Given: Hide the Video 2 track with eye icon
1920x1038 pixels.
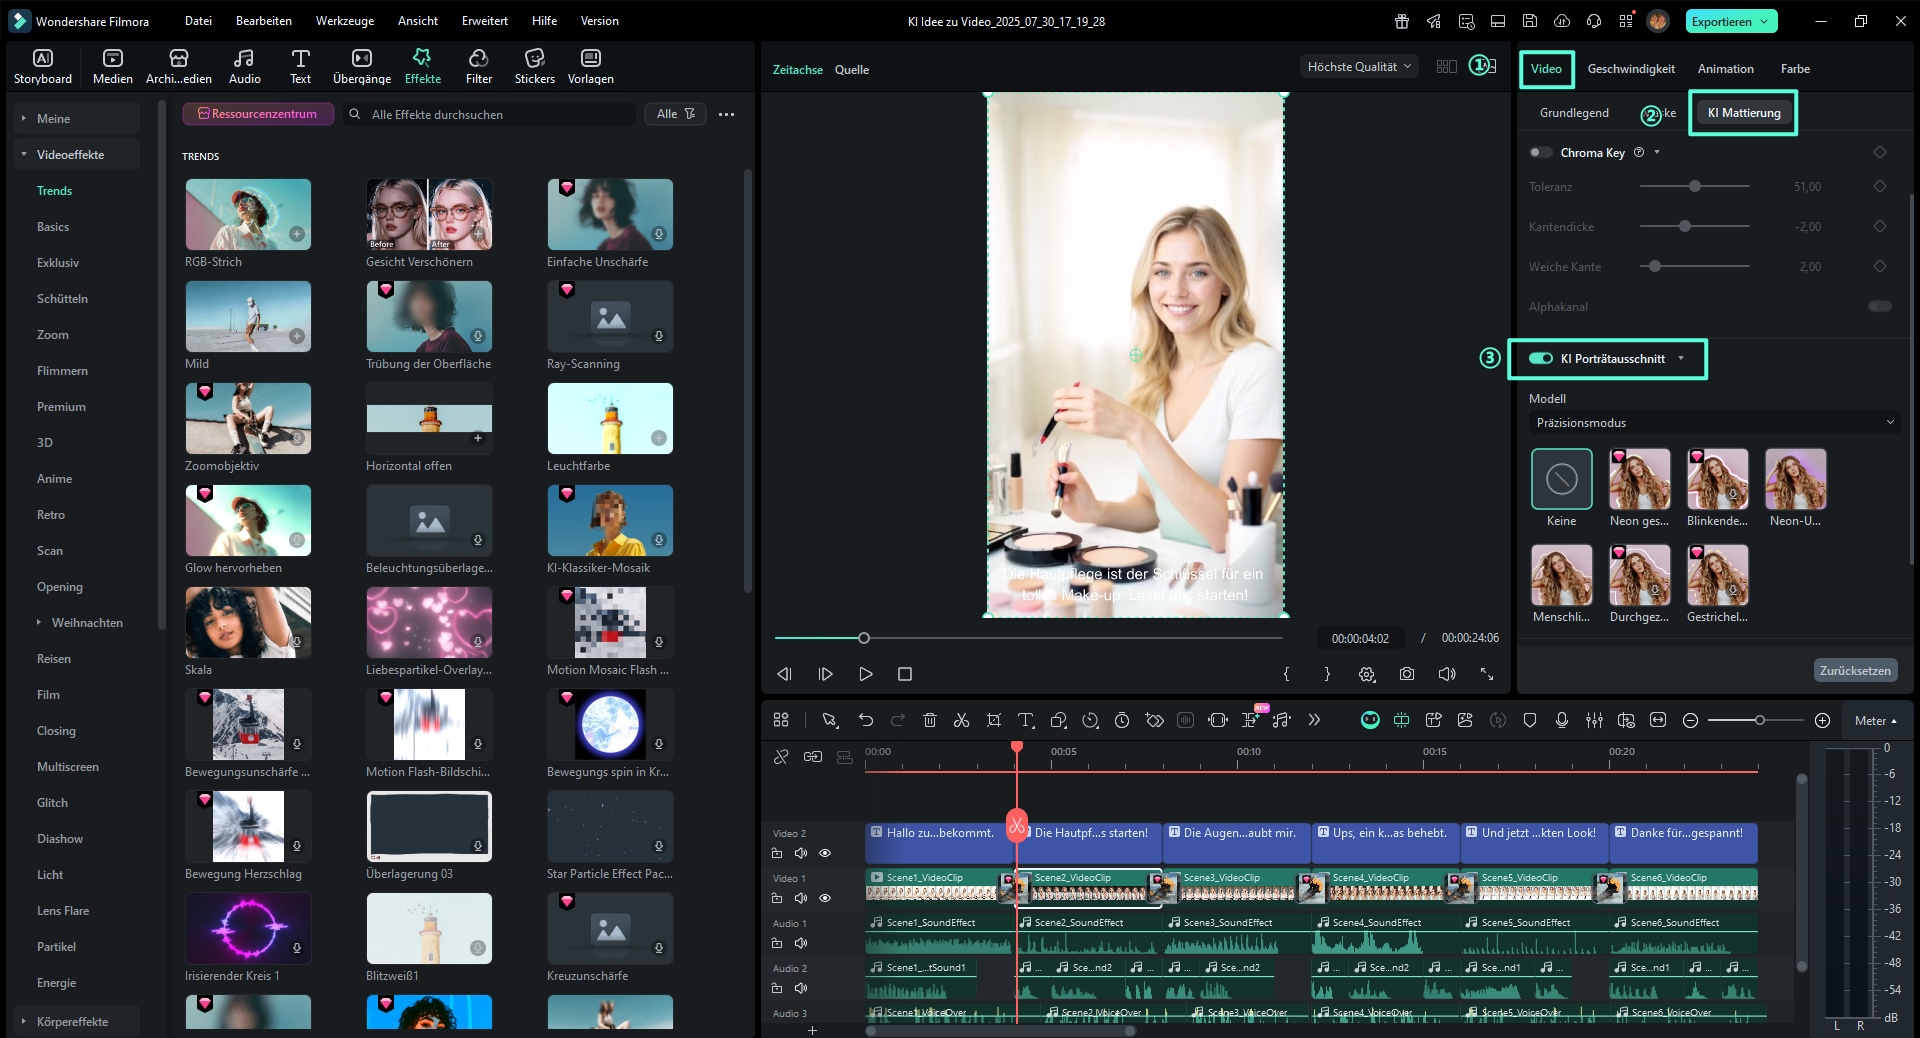Looking at the screenshot, I should 825,853.
